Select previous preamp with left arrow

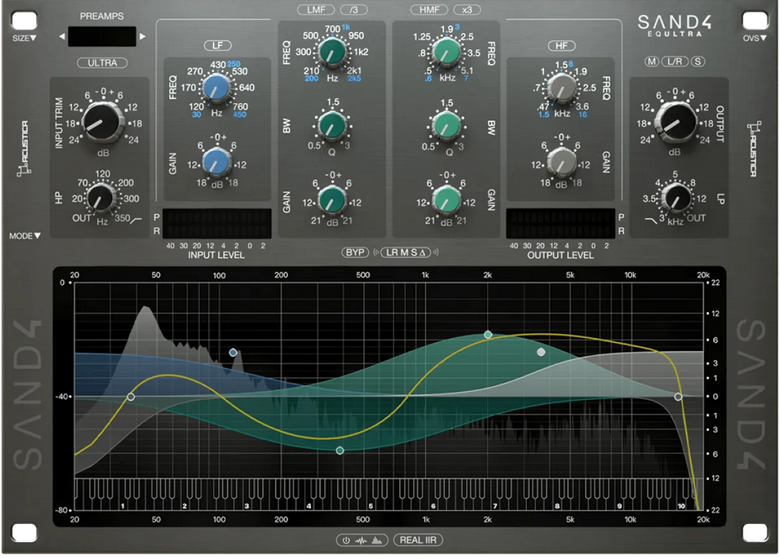pos(62,36)
